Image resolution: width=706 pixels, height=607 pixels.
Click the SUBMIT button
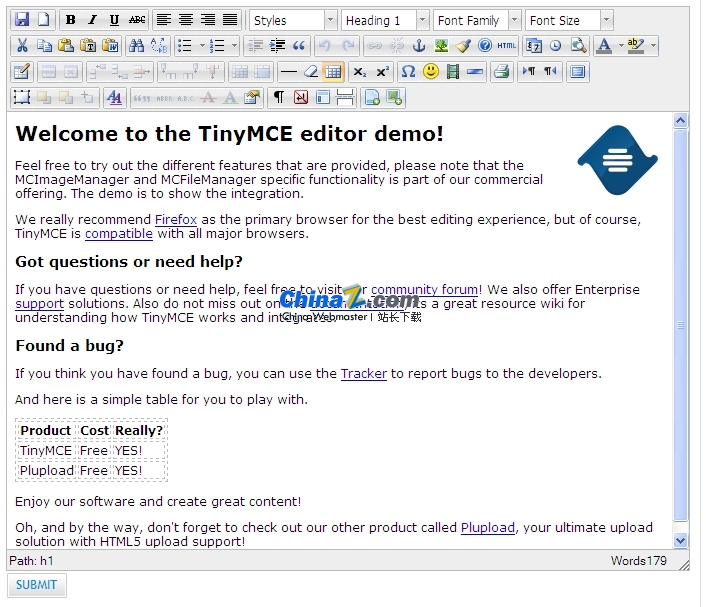pyautogui.click(x=36, y=585)
